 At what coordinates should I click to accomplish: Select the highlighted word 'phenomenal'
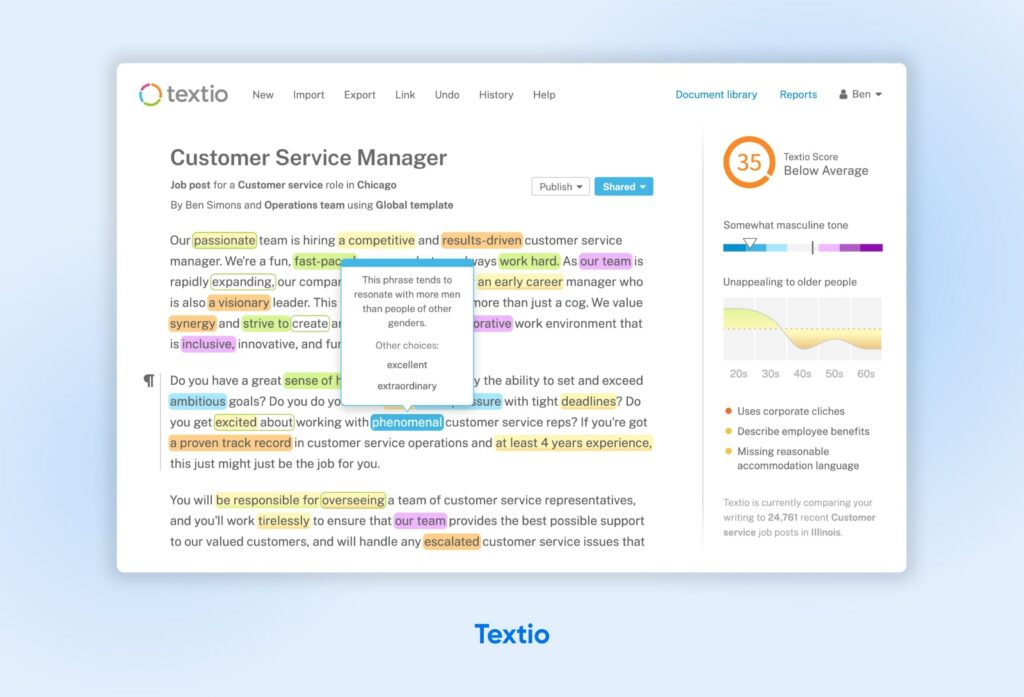407,422
